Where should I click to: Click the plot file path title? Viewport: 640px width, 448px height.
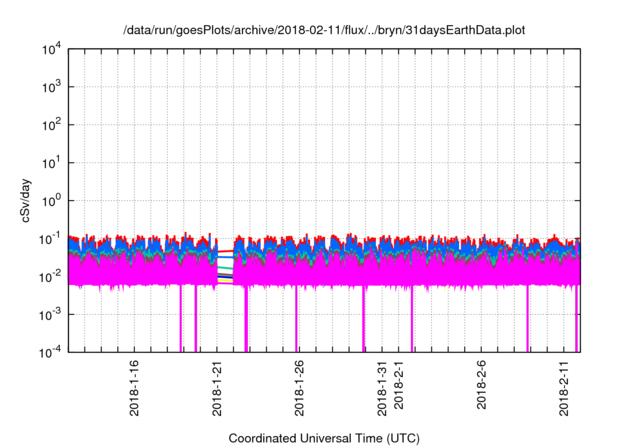click(324, 31)
